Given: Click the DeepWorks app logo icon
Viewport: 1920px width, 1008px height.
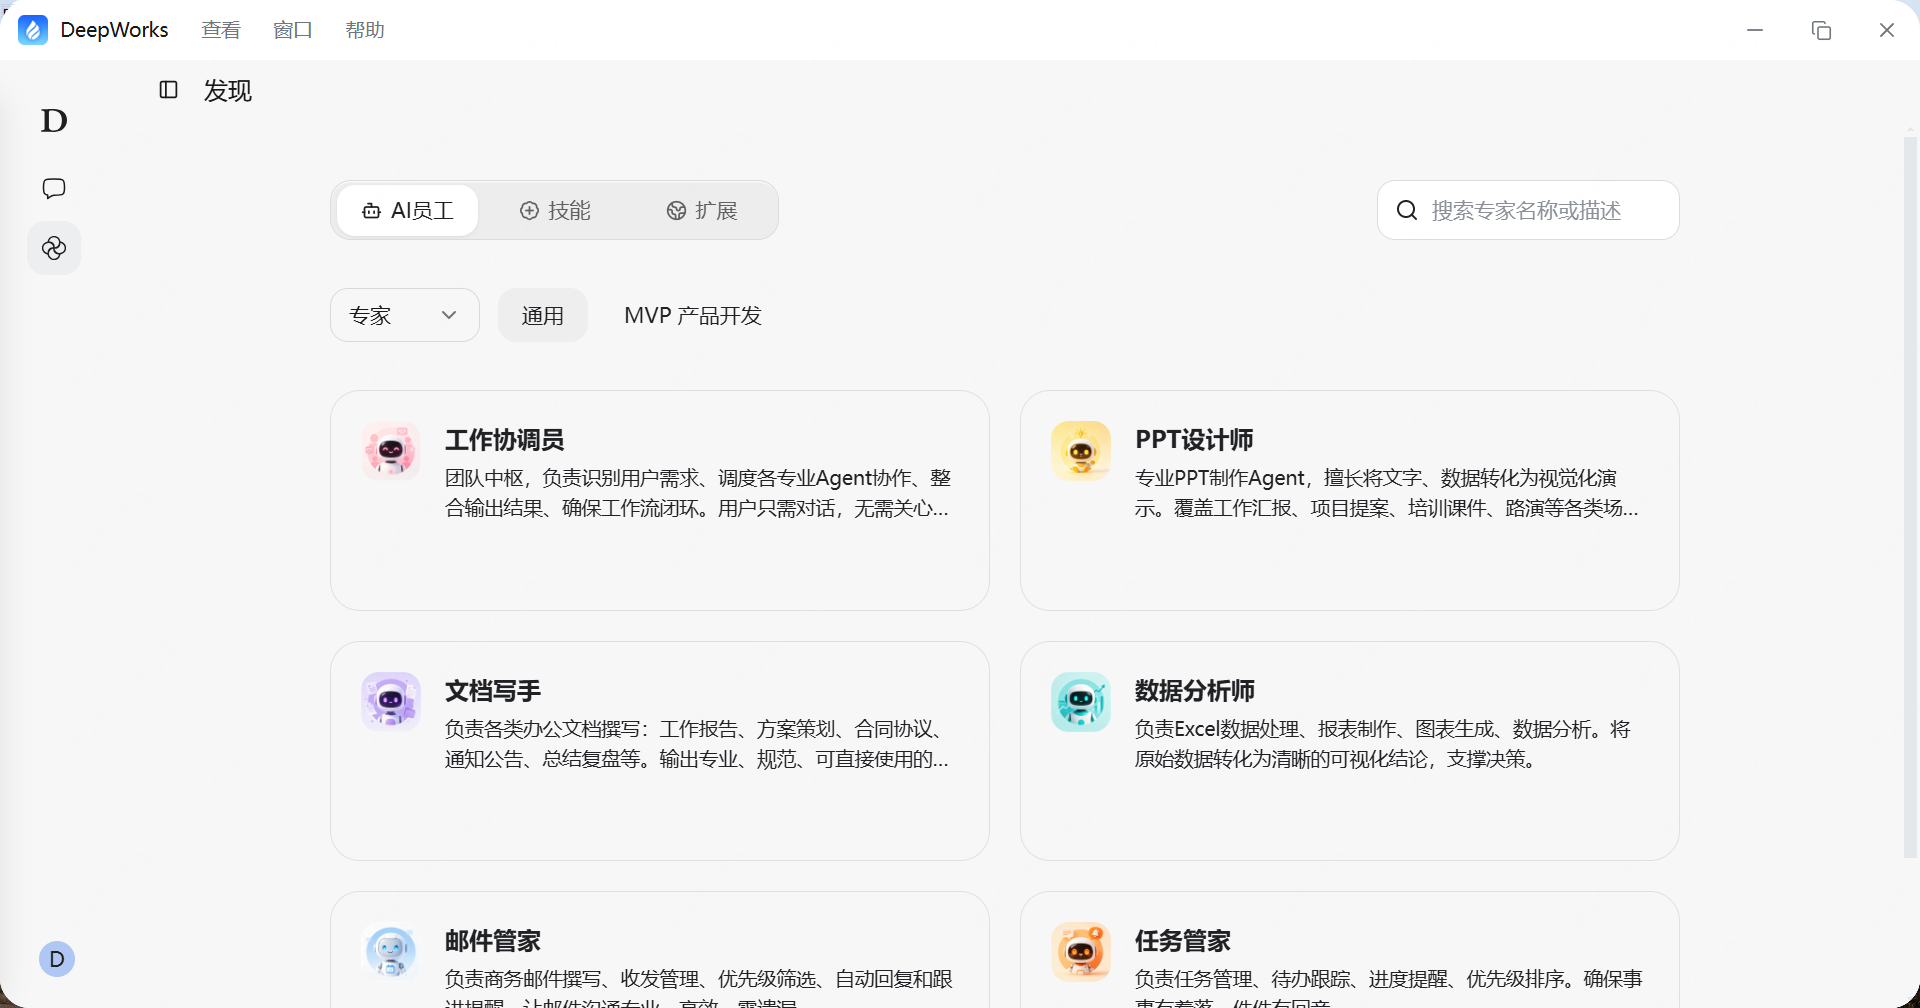Looking at the screenshot, I should 33,30.
